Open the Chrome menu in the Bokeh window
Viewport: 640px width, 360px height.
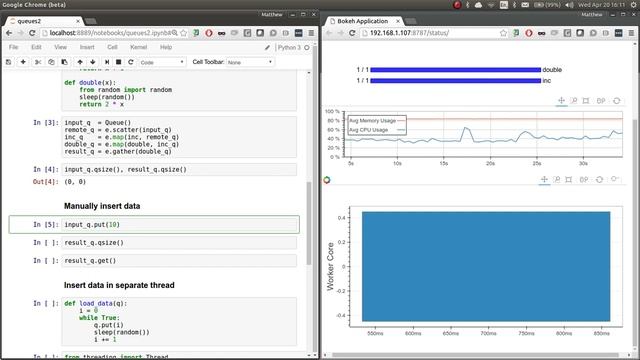(x=631, y=33)
